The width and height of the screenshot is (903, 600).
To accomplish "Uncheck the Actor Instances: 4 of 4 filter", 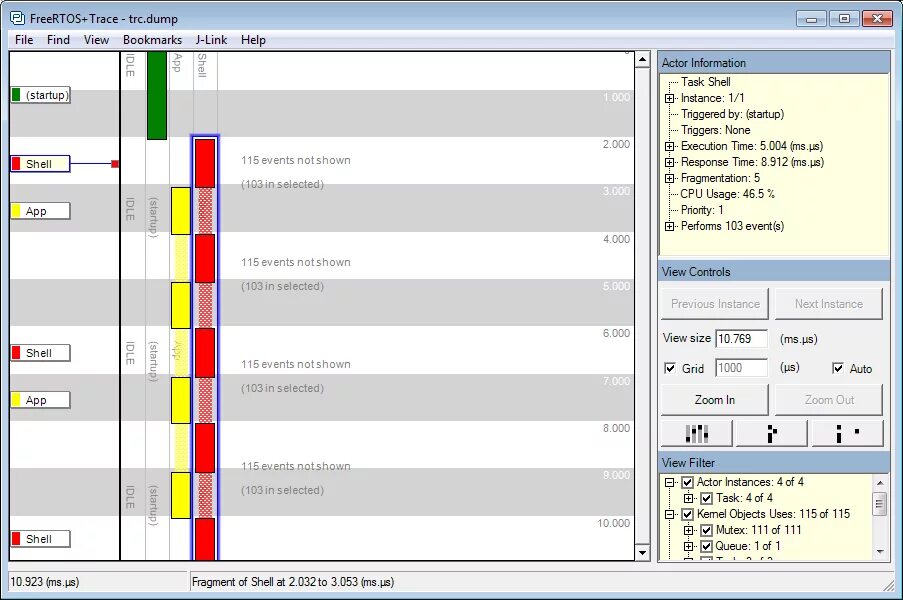I will tap(687, 482).
